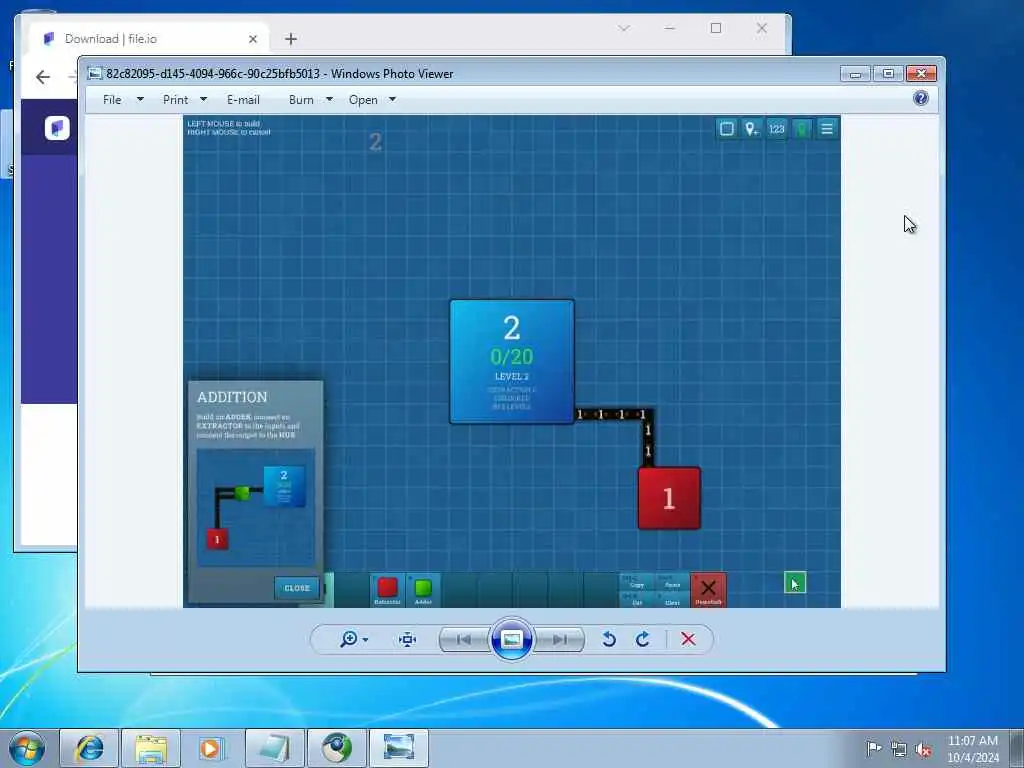
Task: Open the notepad app on taskbar
Action: [x=275, y=748]
